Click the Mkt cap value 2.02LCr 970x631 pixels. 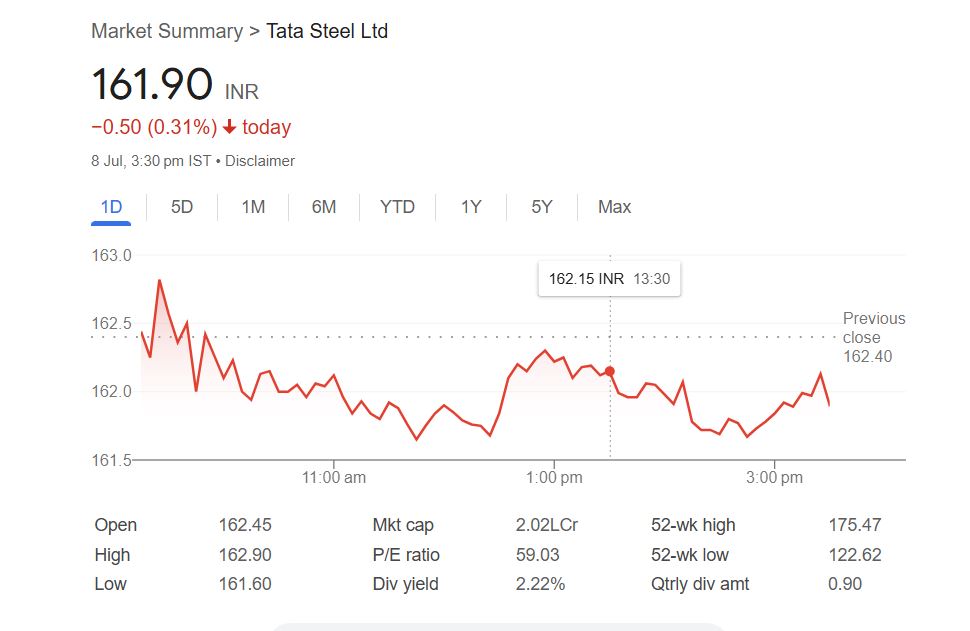547,525
